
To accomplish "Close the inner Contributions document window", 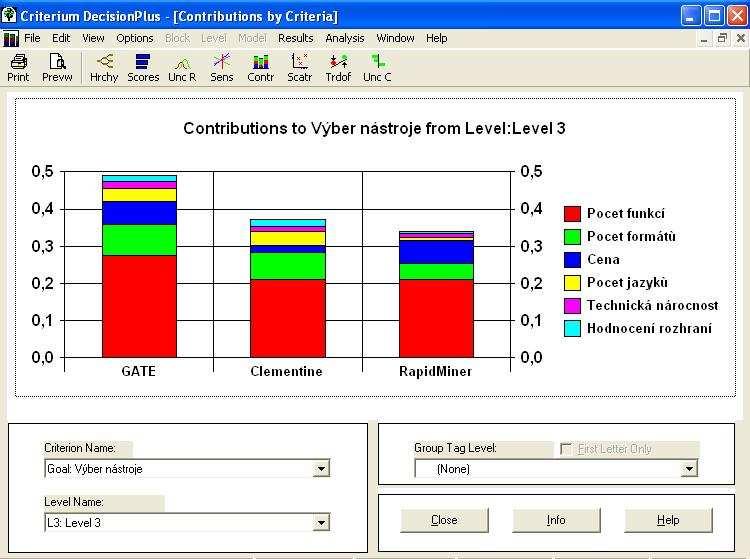I will coord(740,38).
